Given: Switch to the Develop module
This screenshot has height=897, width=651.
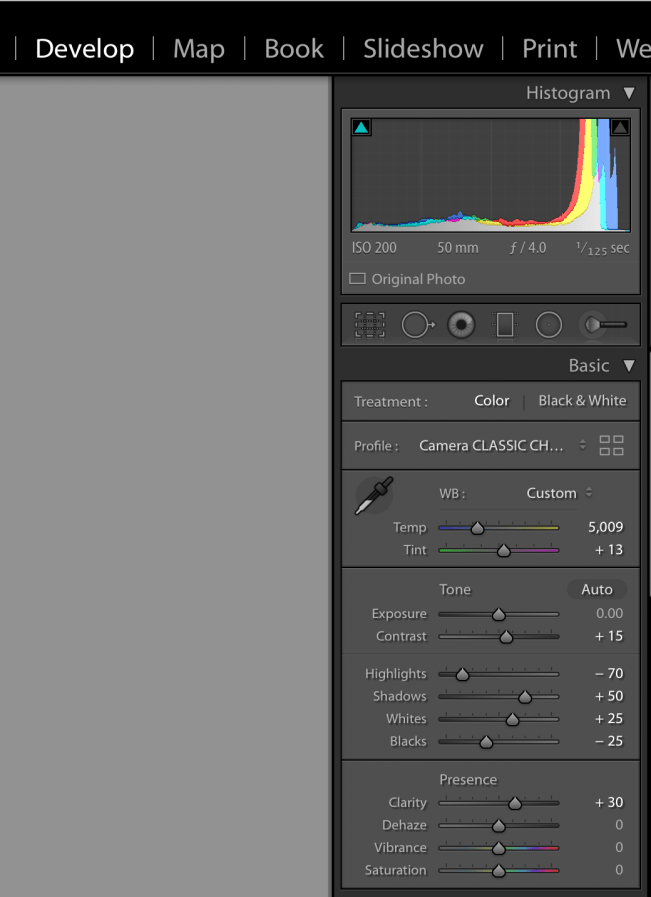Looking at the screenshot, I should coord(85,49).
